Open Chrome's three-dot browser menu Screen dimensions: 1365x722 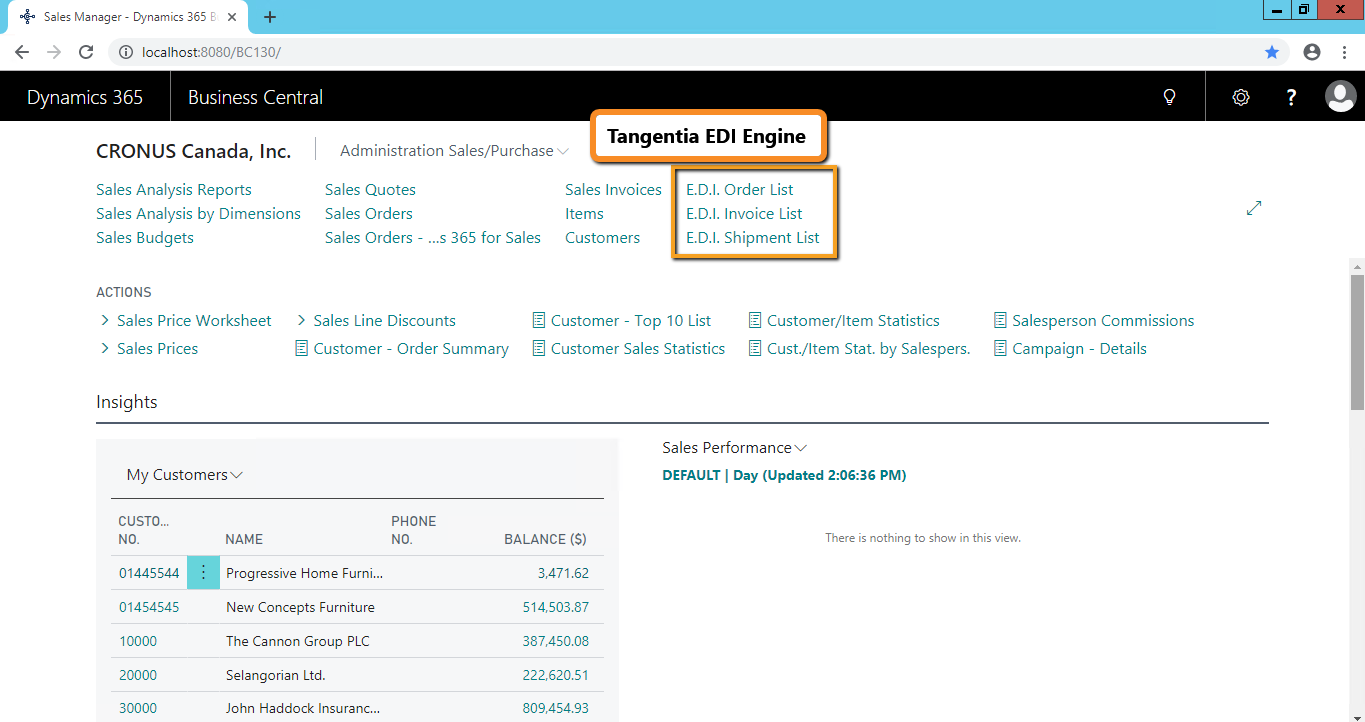[1345, 52]
